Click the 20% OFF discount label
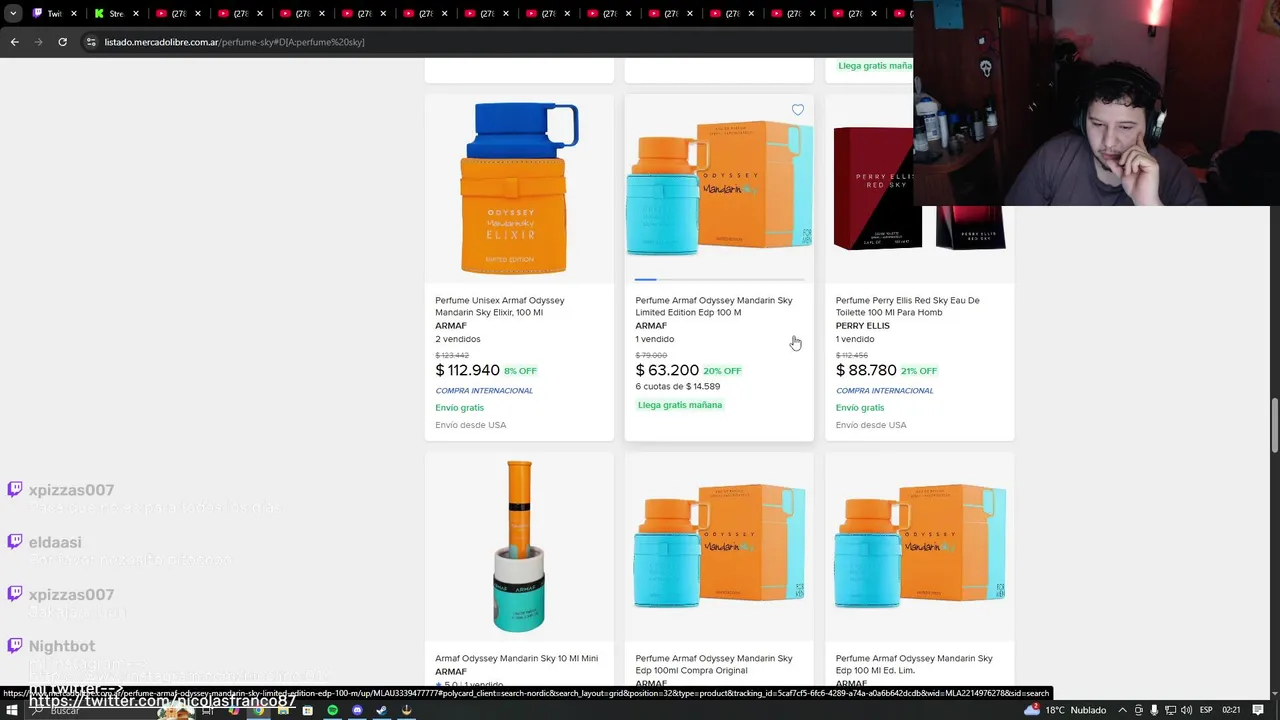Viewport: 1280px width, 720px height. coord(722,371)
